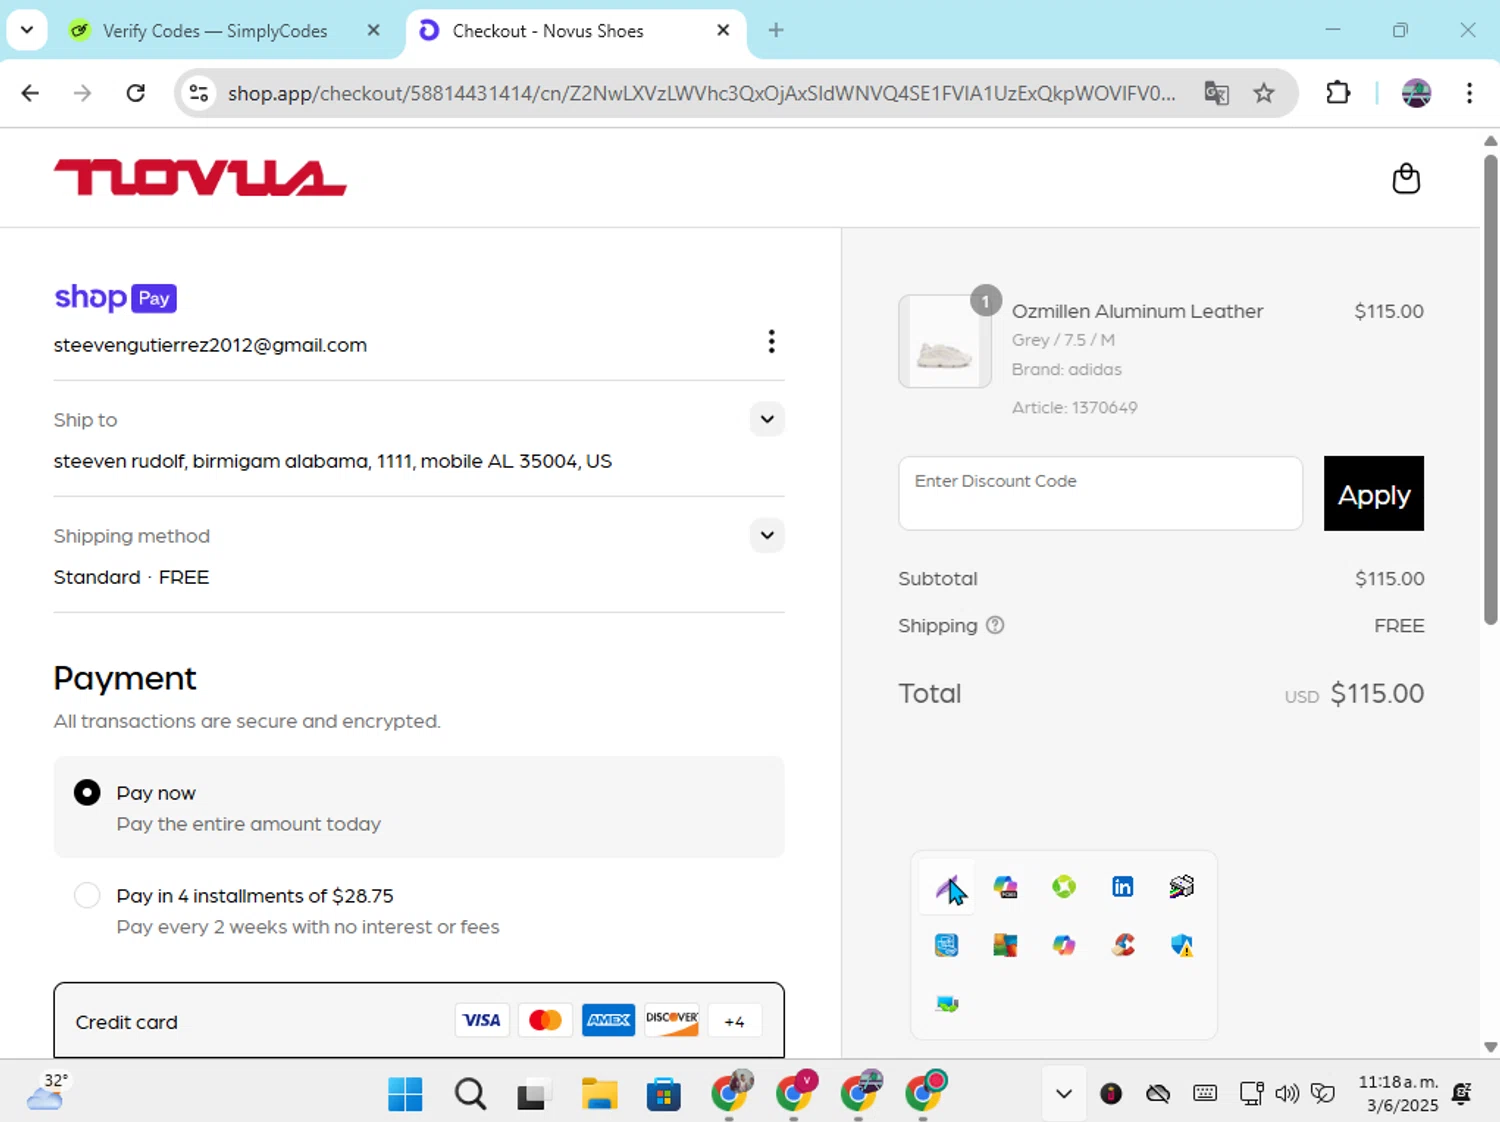Screen dimensions: 1500x1122
Task: Reload the checkout page
Action: [136, 93]
